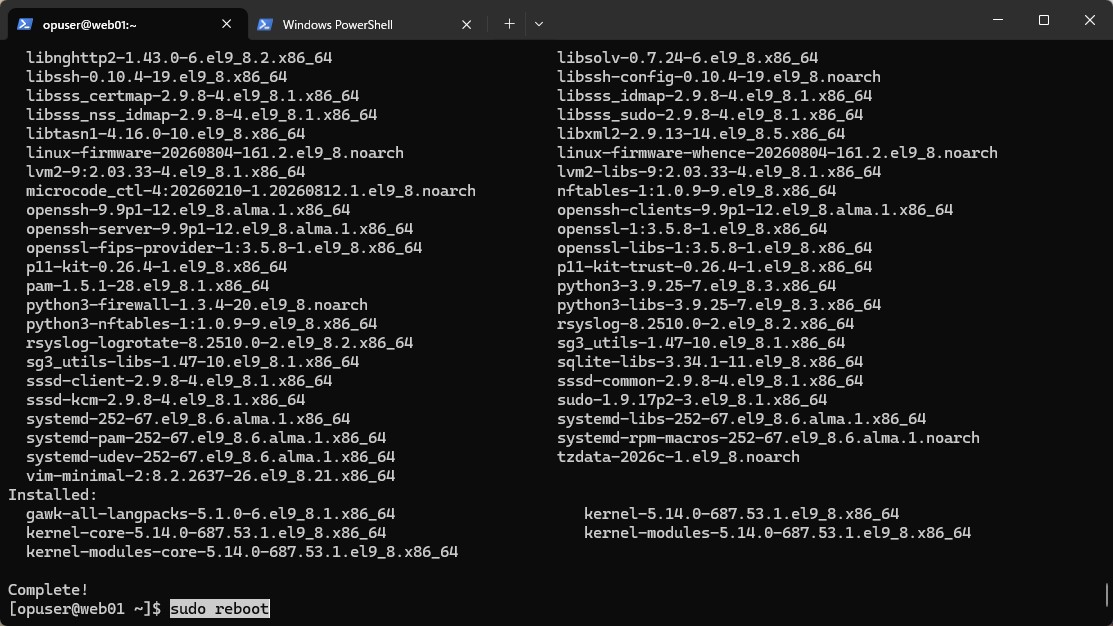Click 'libtasn1-4.16.0-10' package line
This screenshot has width=1113, height=626.
pyautogui.click(x=165, y=133)
